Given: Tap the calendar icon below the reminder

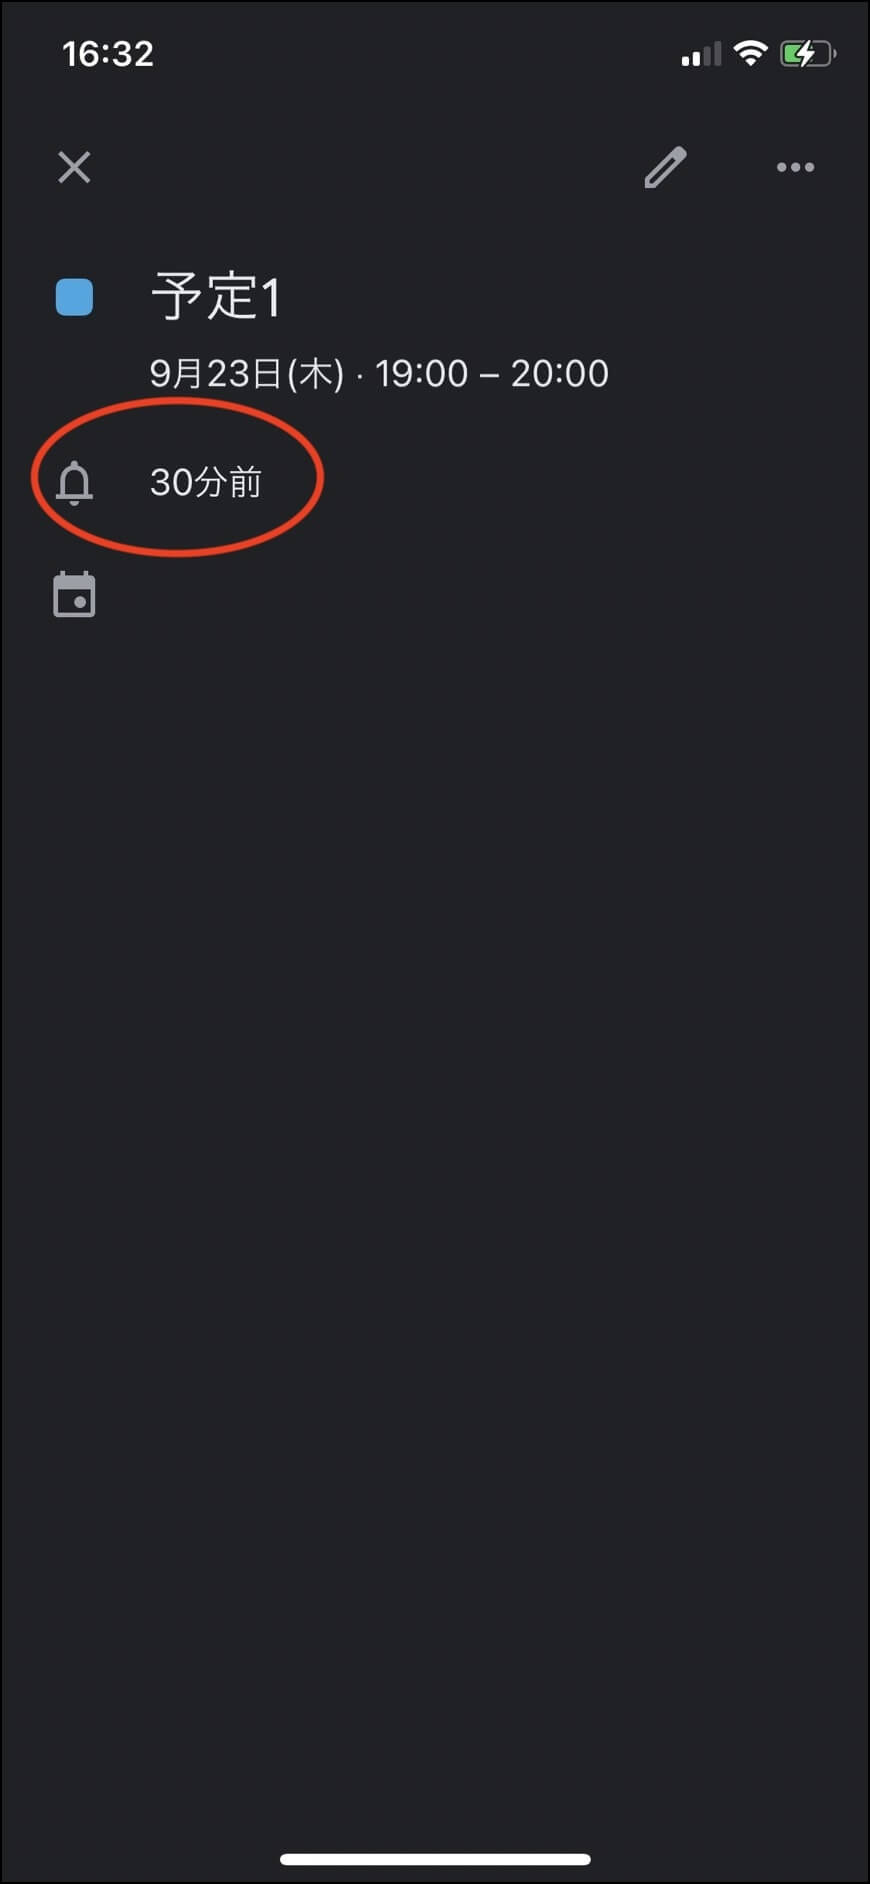Looking at the screenshot, I should click(x=74, y=595).
